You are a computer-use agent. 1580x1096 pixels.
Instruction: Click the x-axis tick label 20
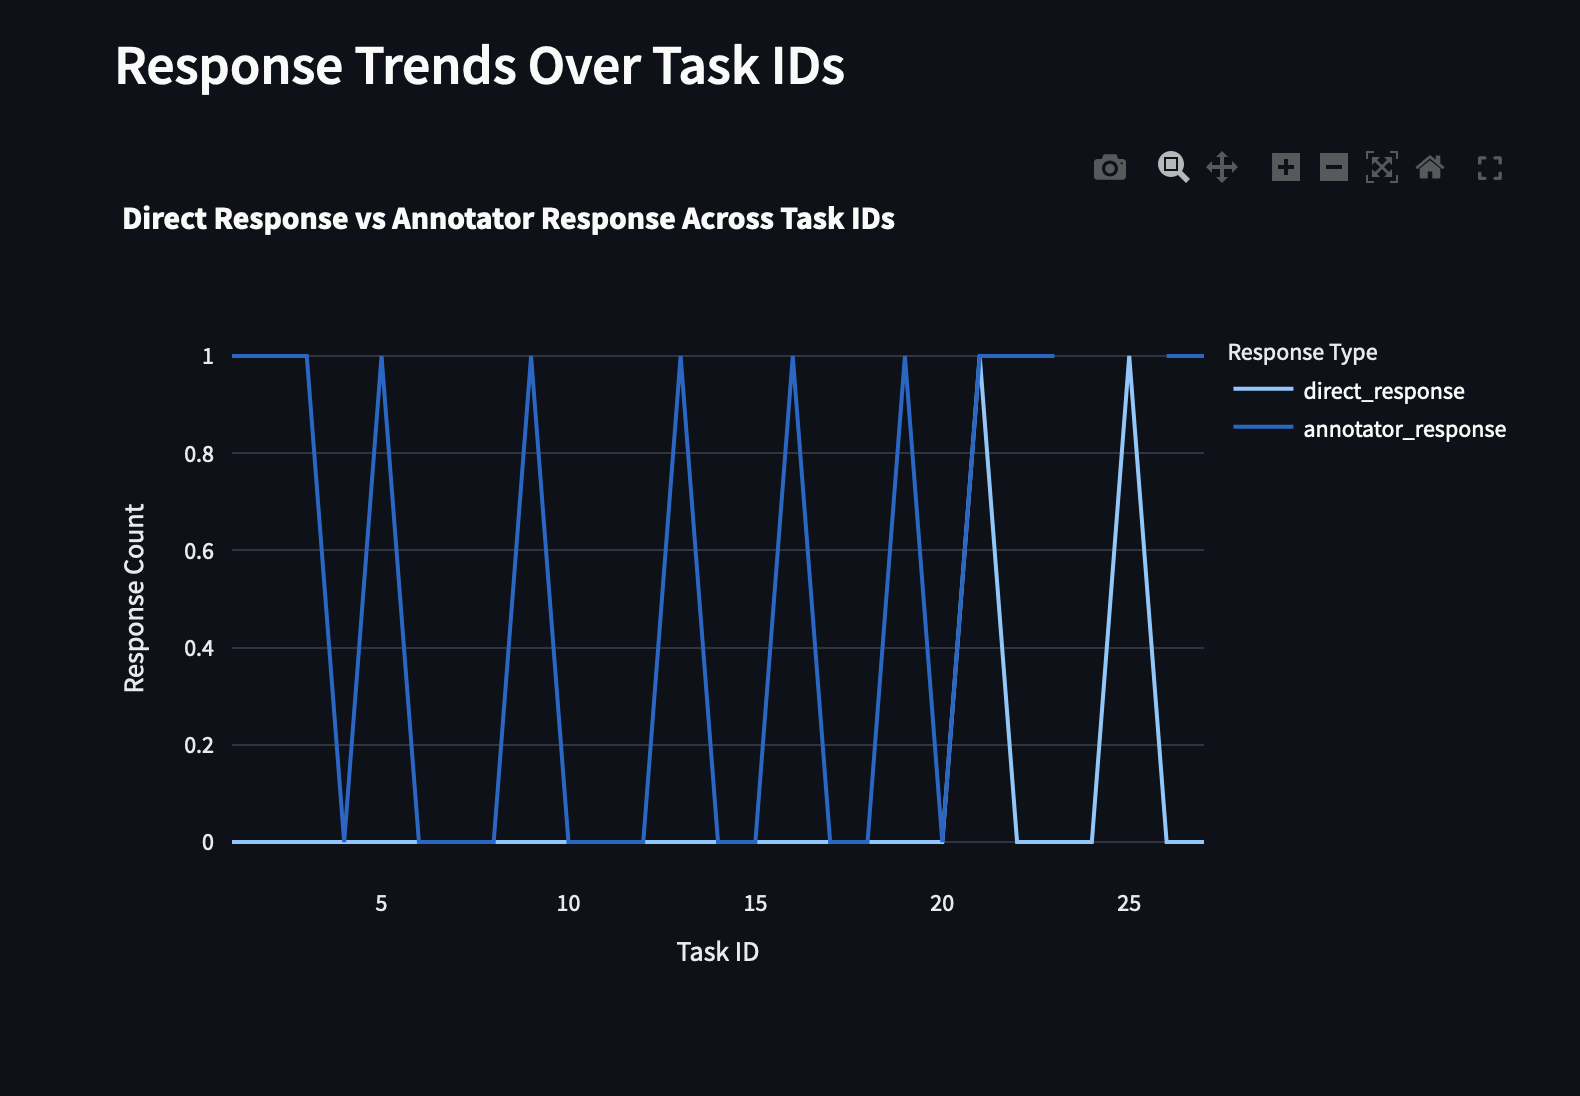942,904
